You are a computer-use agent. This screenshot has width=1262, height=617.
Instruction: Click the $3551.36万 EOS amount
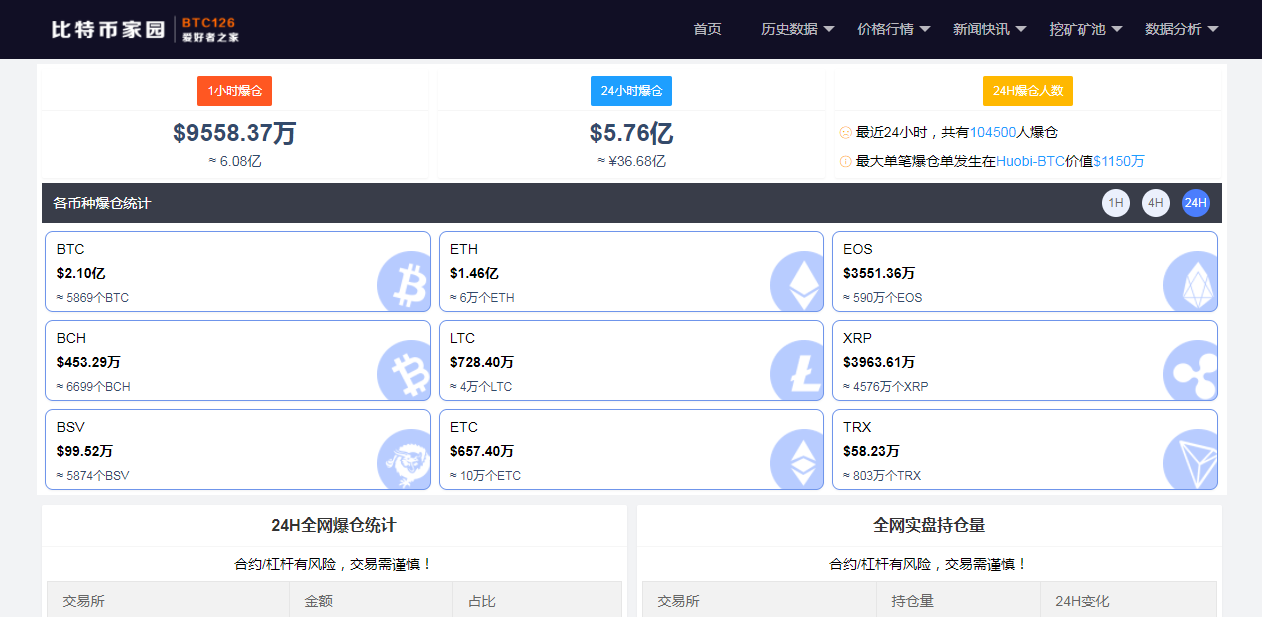pyautogui.click(x=879, y=273)
